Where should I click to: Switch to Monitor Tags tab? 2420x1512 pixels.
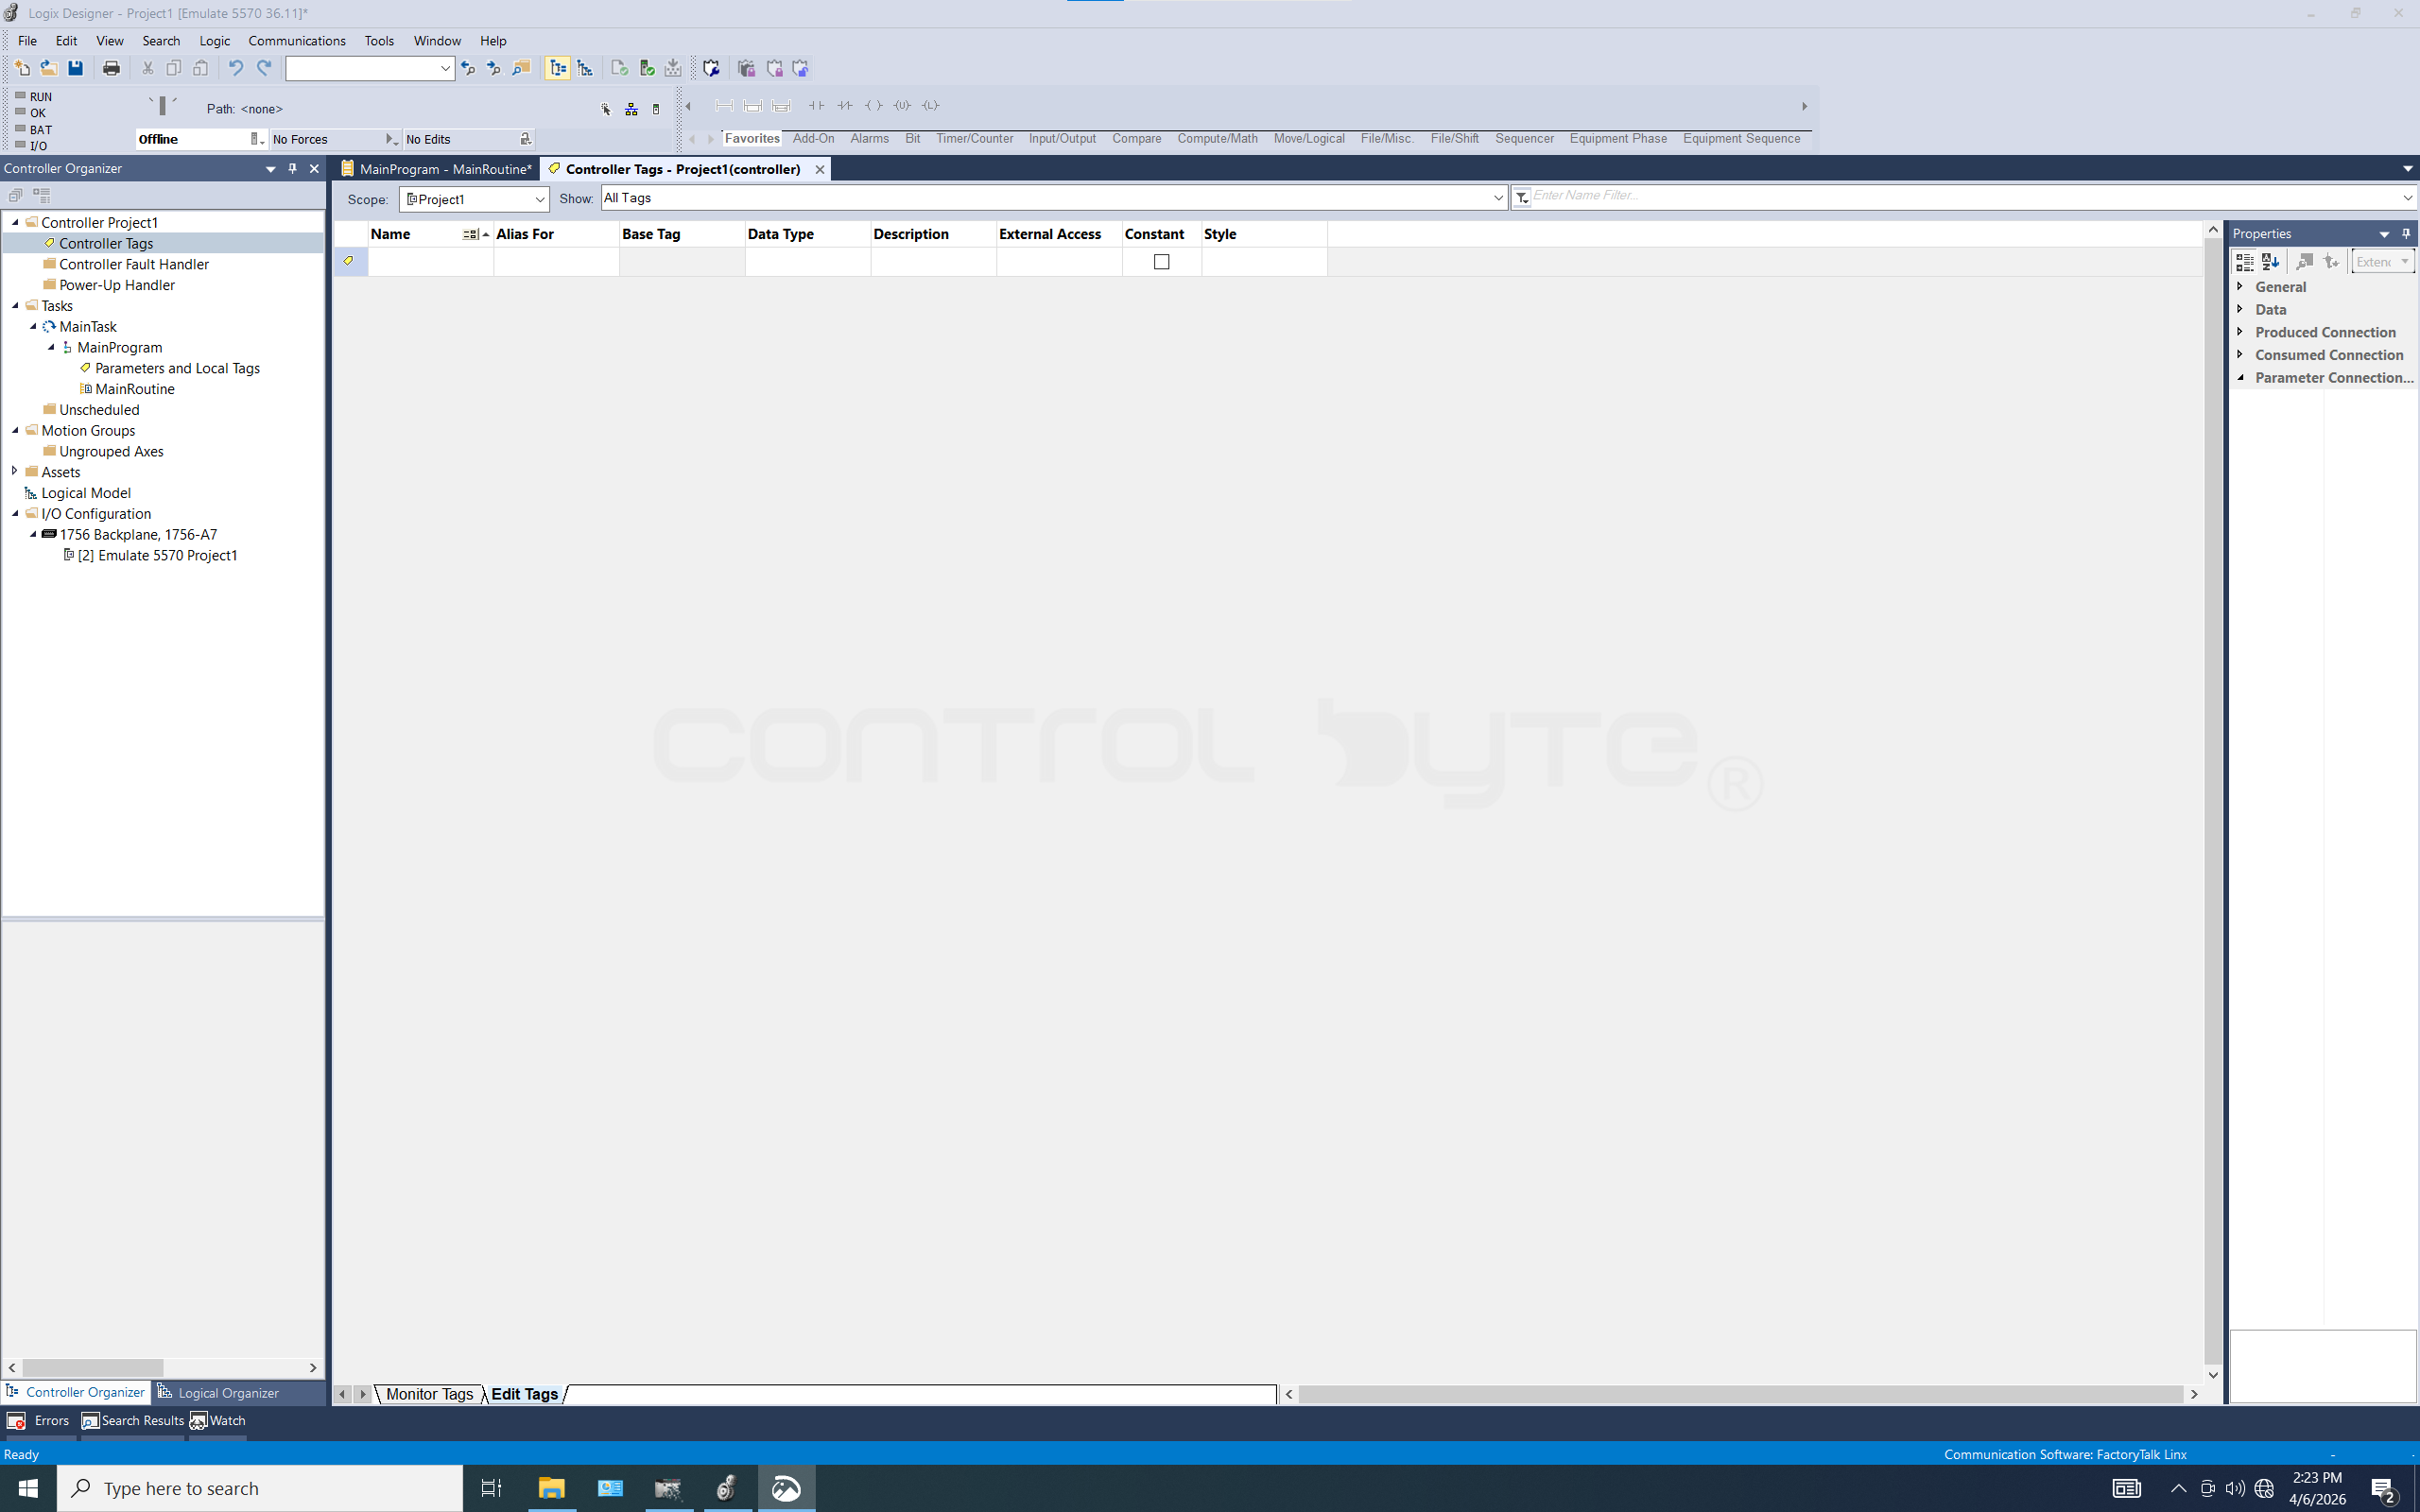click(429, 1394)
